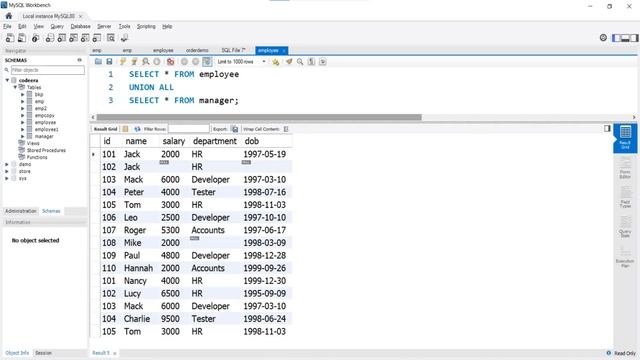Open the settings gear icon at top right
Screen dimensions: 640x360
coord(603,38)
